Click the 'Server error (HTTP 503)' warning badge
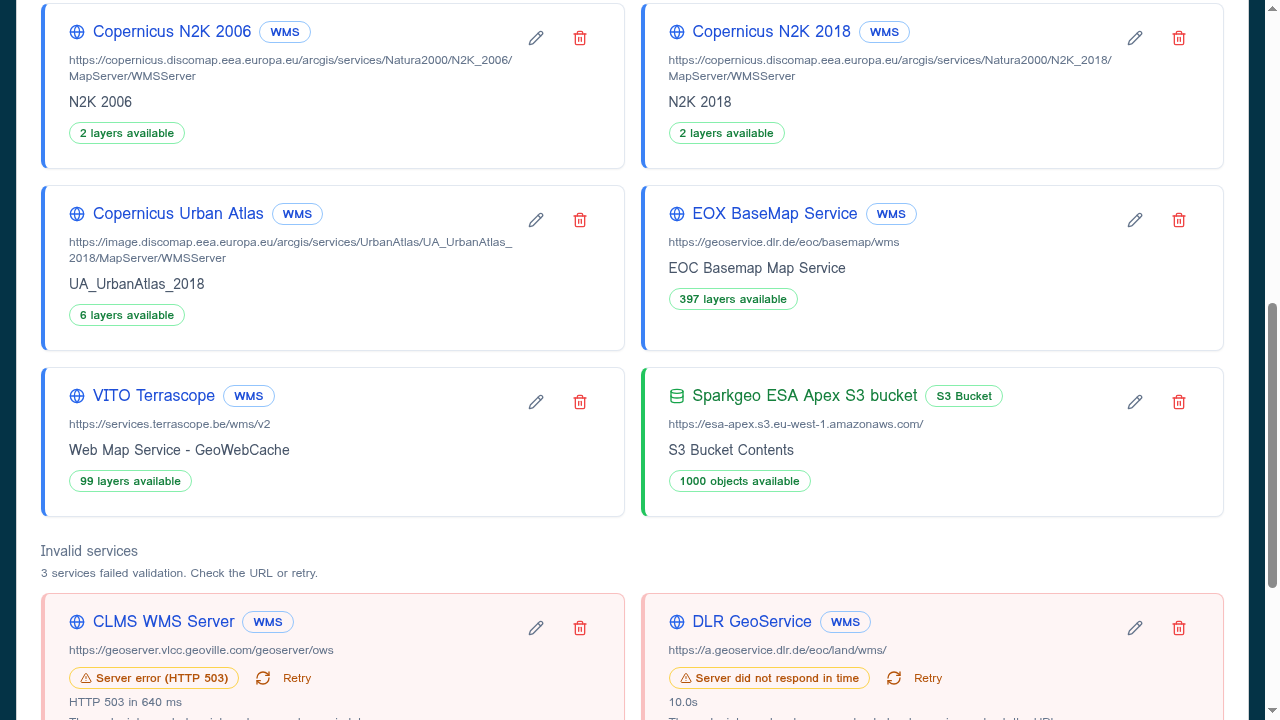Image resolution: width=1280 pixels, height=720 pixels. click(154, 678)
